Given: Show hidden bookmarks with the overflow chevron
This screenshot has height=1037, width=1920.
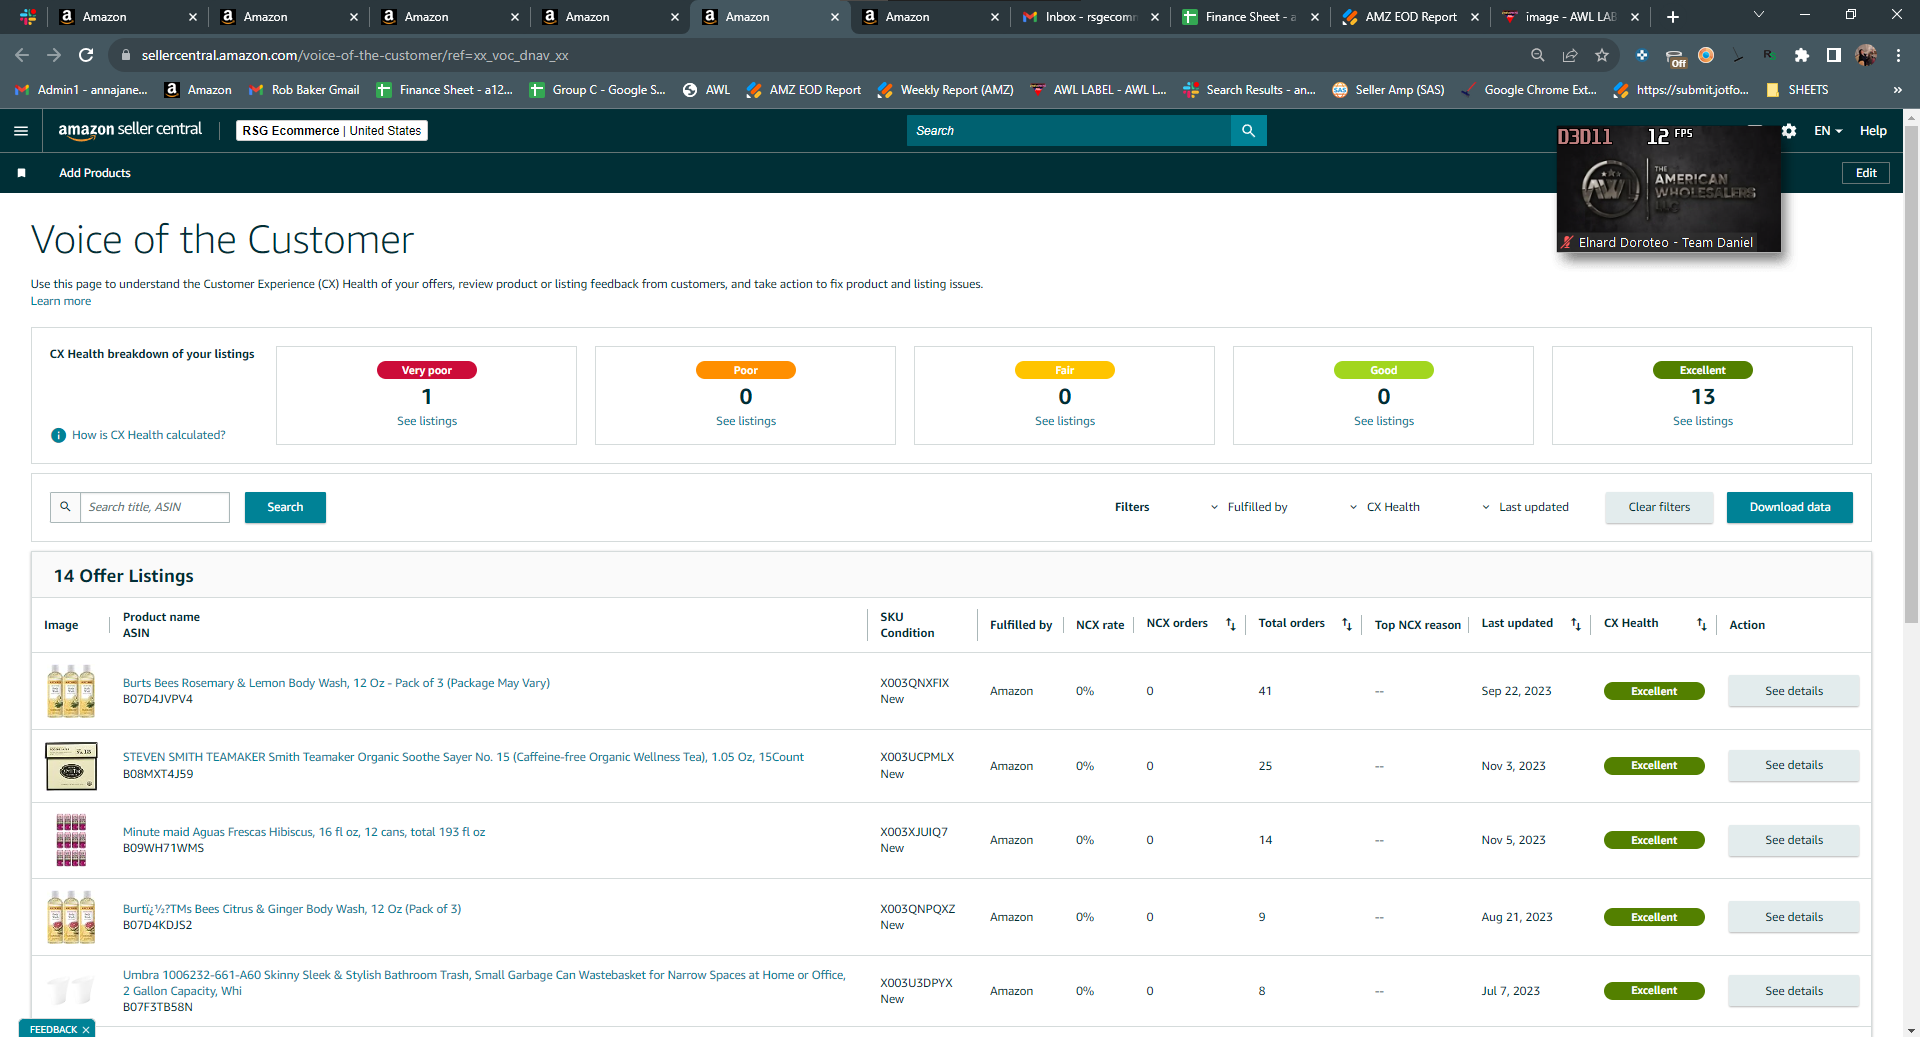Looking at the screenshot, I should 1897,90.
